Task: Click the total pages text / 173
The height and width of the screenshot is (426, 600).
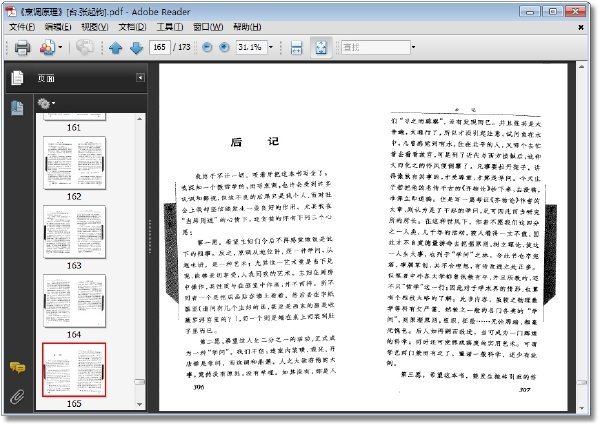Action: coord(181,47)
